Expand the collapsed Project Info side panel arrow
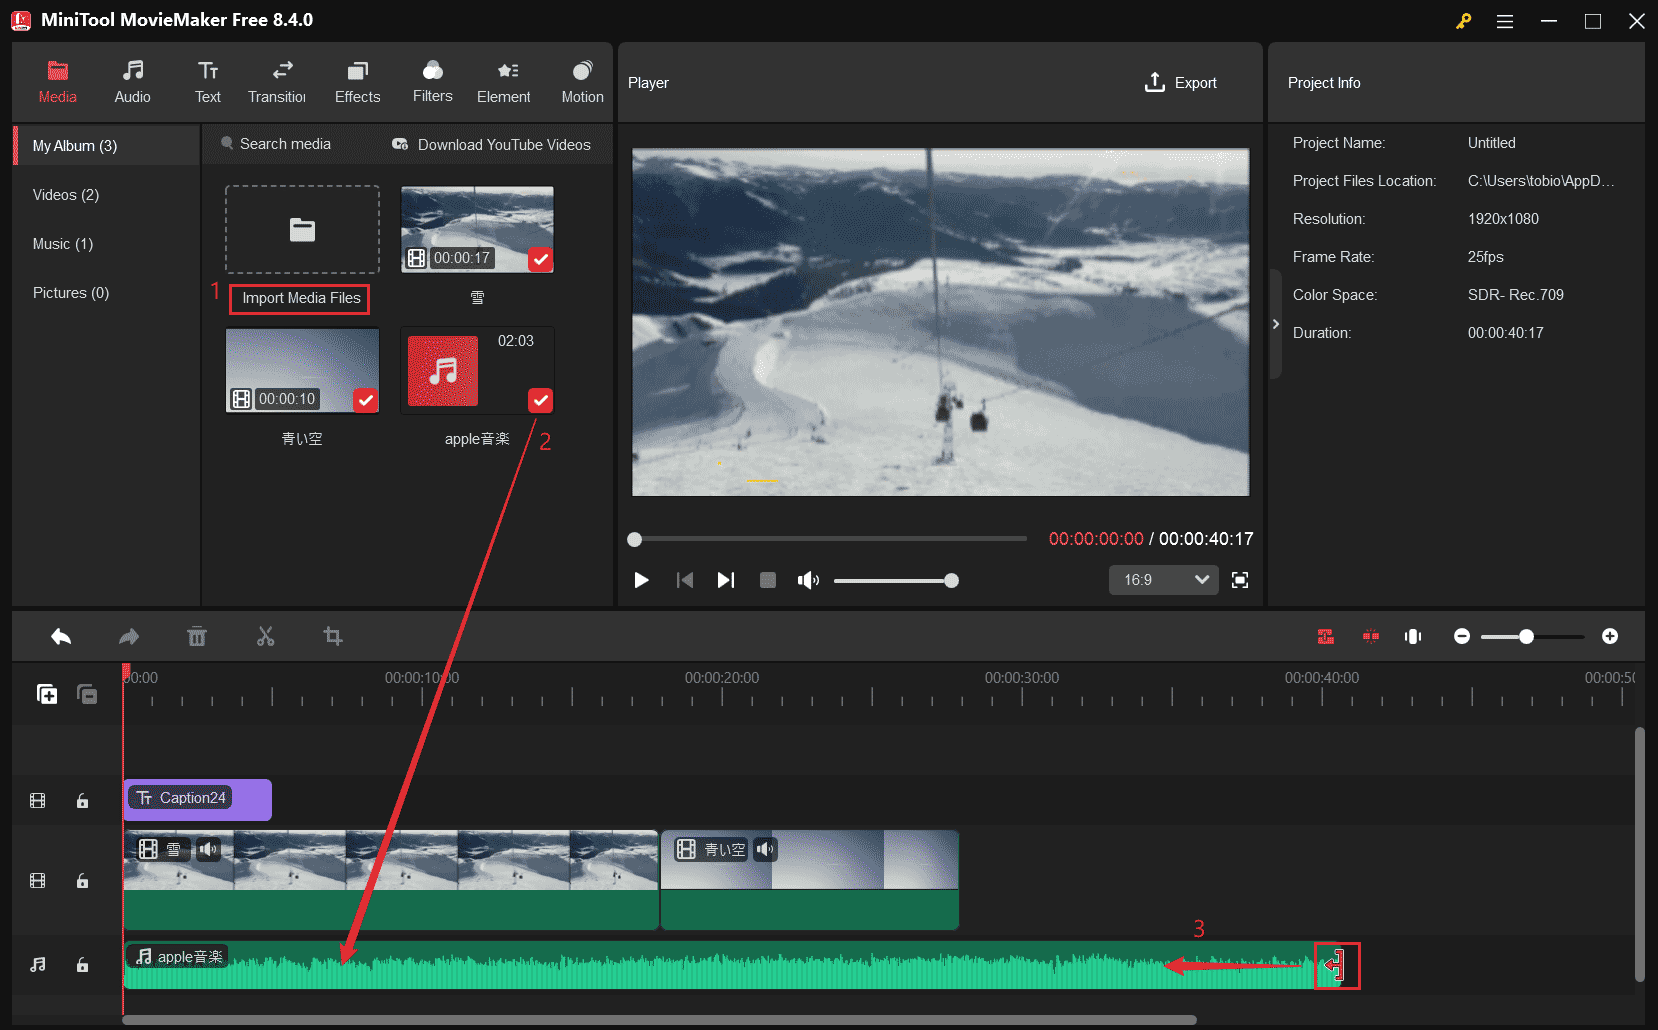Image resolution: width=1658 pixels, height=1030 pixels. (x=1276, y=324)
